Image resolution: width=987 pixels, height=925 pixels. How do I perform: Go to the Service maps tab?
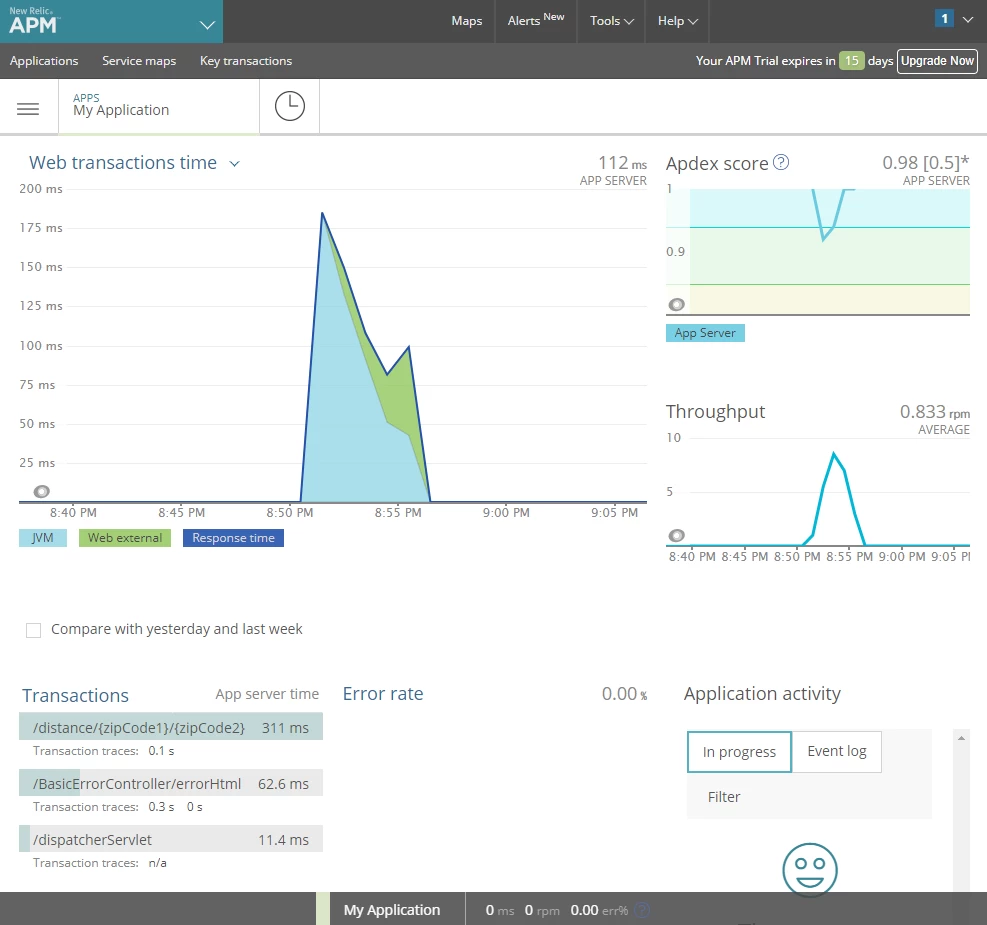coord(139,61)
